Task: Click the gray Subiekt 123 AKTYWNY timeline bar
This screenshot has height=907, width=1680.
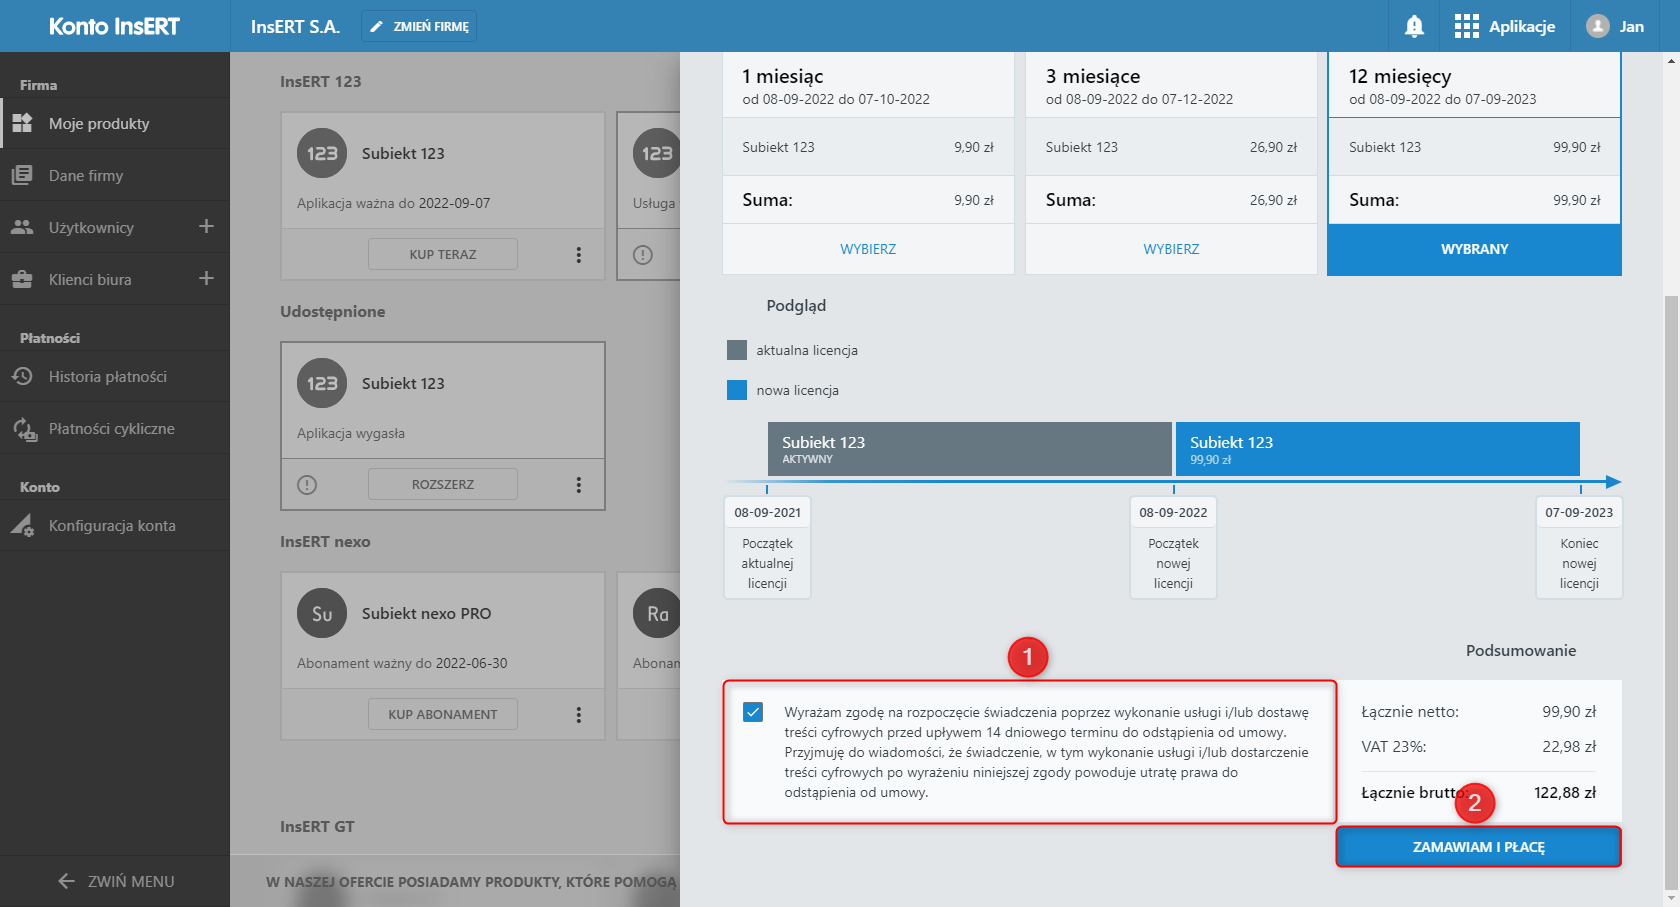Action: (x=969, y=449)
